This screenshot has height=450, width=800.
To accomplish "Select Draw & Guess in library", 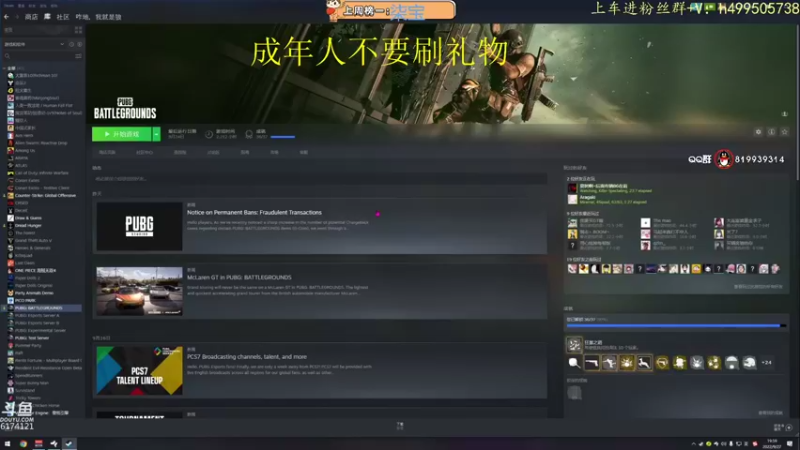I will coord(28,218).
